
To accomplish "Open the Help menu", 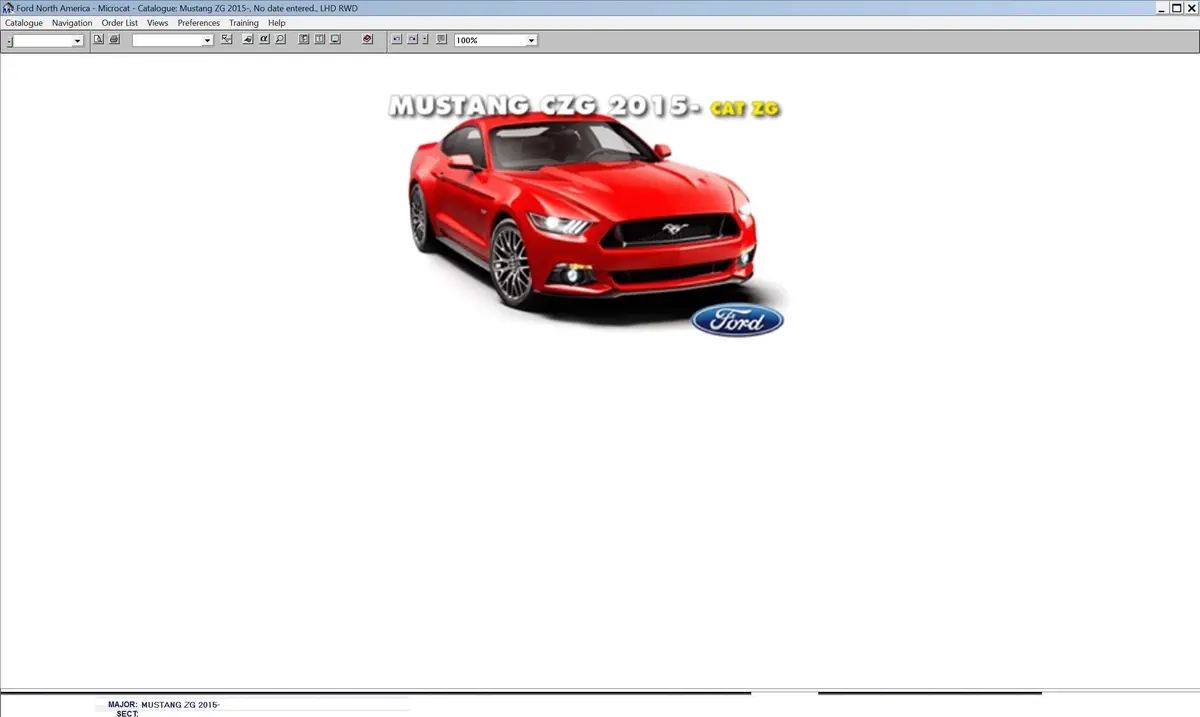I will [277, 23].
